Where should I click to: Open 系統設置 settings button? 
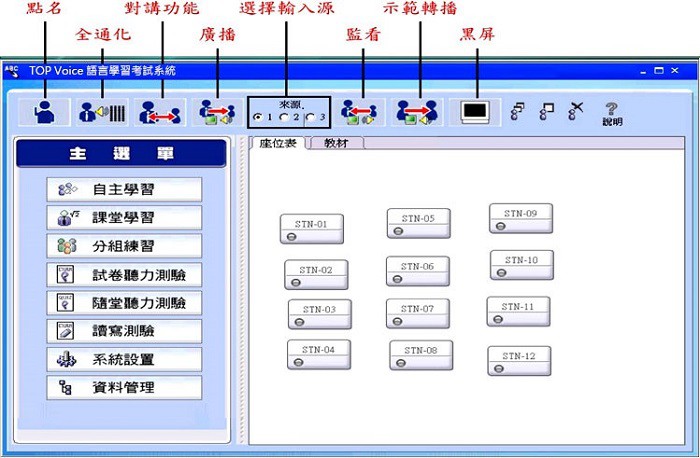click(x=124, y=359)
